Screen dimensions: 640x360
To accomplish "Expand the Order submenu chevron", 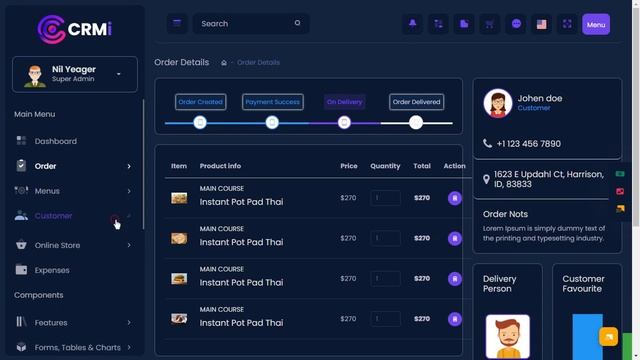I will [129, 166].
